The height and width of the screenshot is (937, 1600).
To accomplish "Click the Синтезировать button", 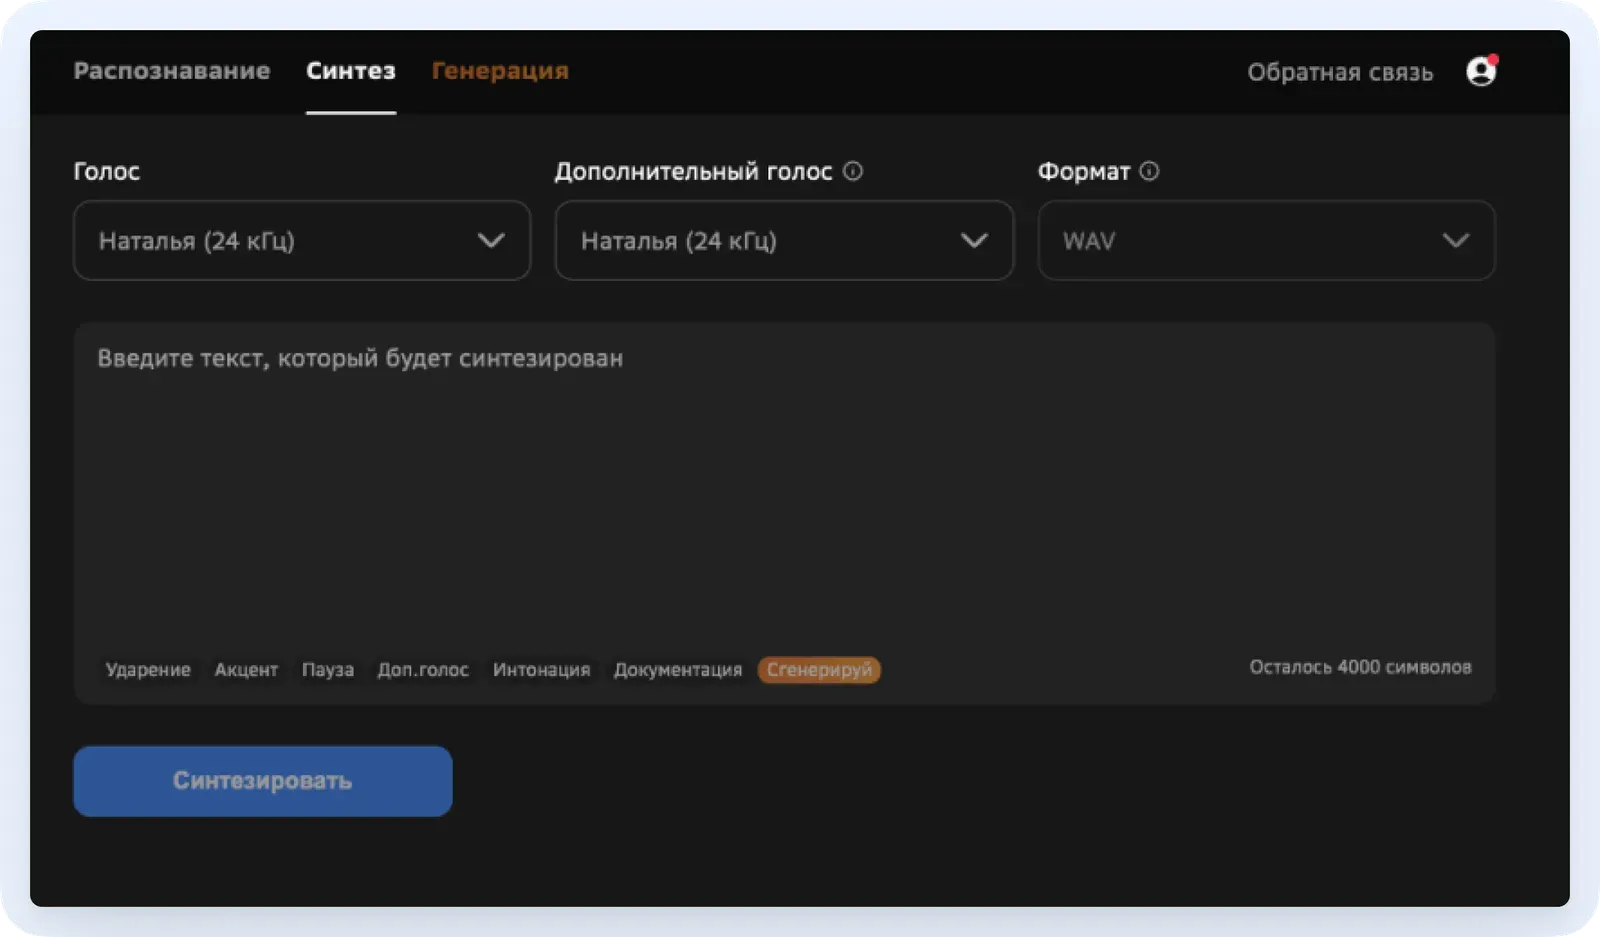I will [x=263, y=781].
